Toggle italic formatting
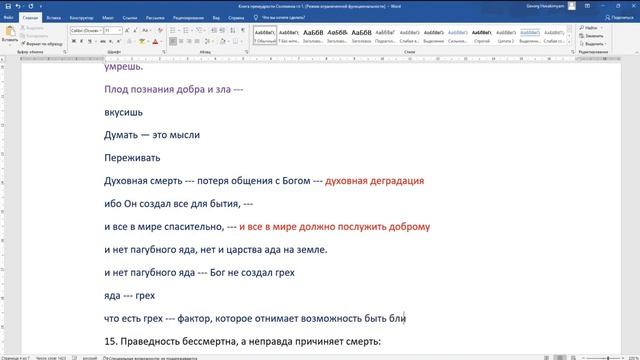Image resolution: width=640 pixels, height=360 pixels. point(82,41)
